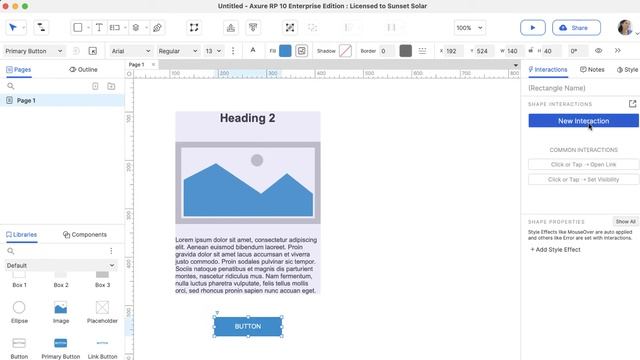Click the New Interaction button
640x360 pixels.
[x=583, y=121]
